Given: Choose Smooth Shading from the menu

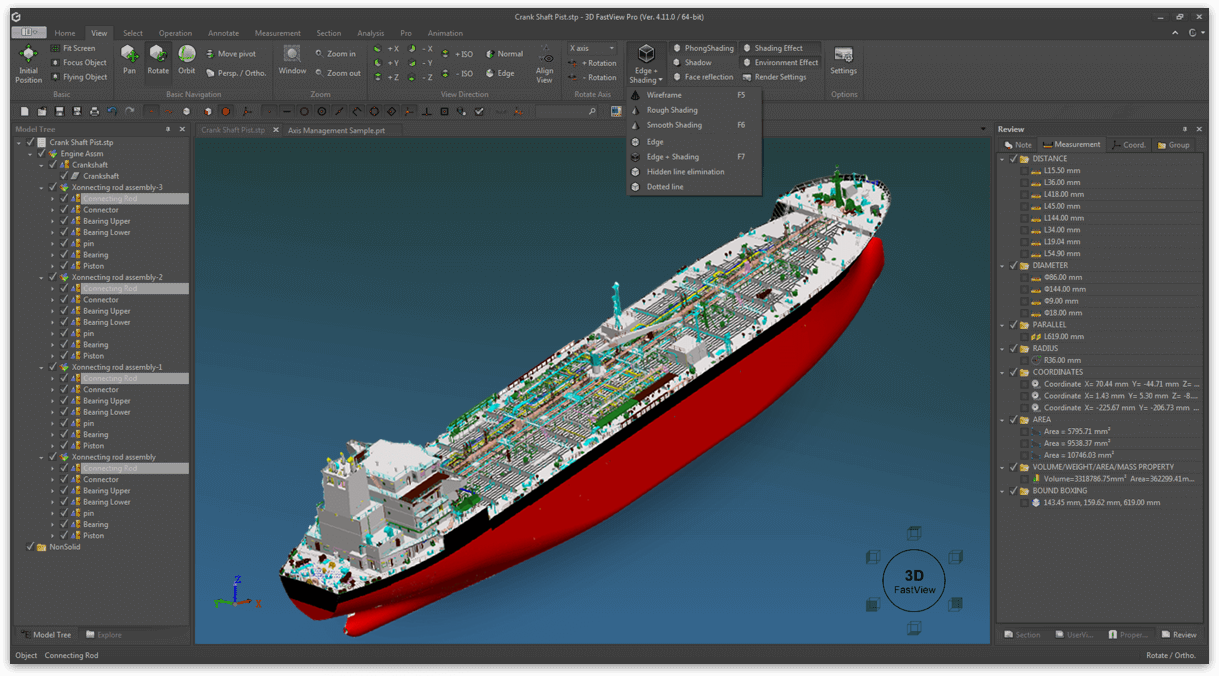Looking at the screenshot, I should tap(694, 125).
